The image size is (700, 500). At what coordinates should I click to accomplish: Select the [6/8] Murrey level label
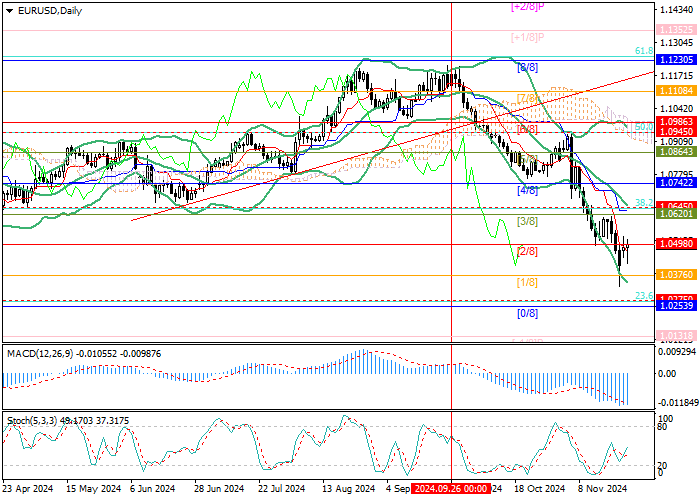tap(527, 129)
